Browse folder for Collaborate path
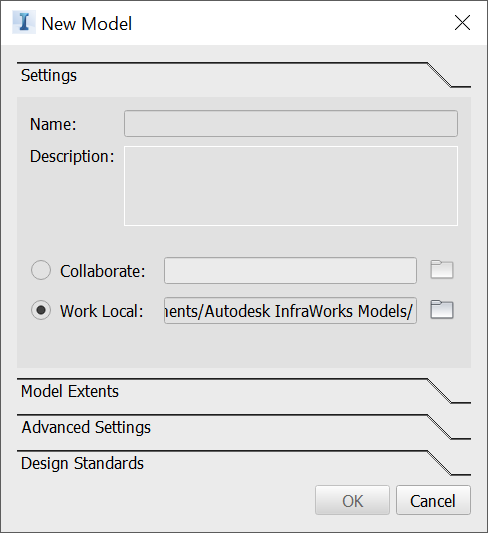 coord(442,270)
